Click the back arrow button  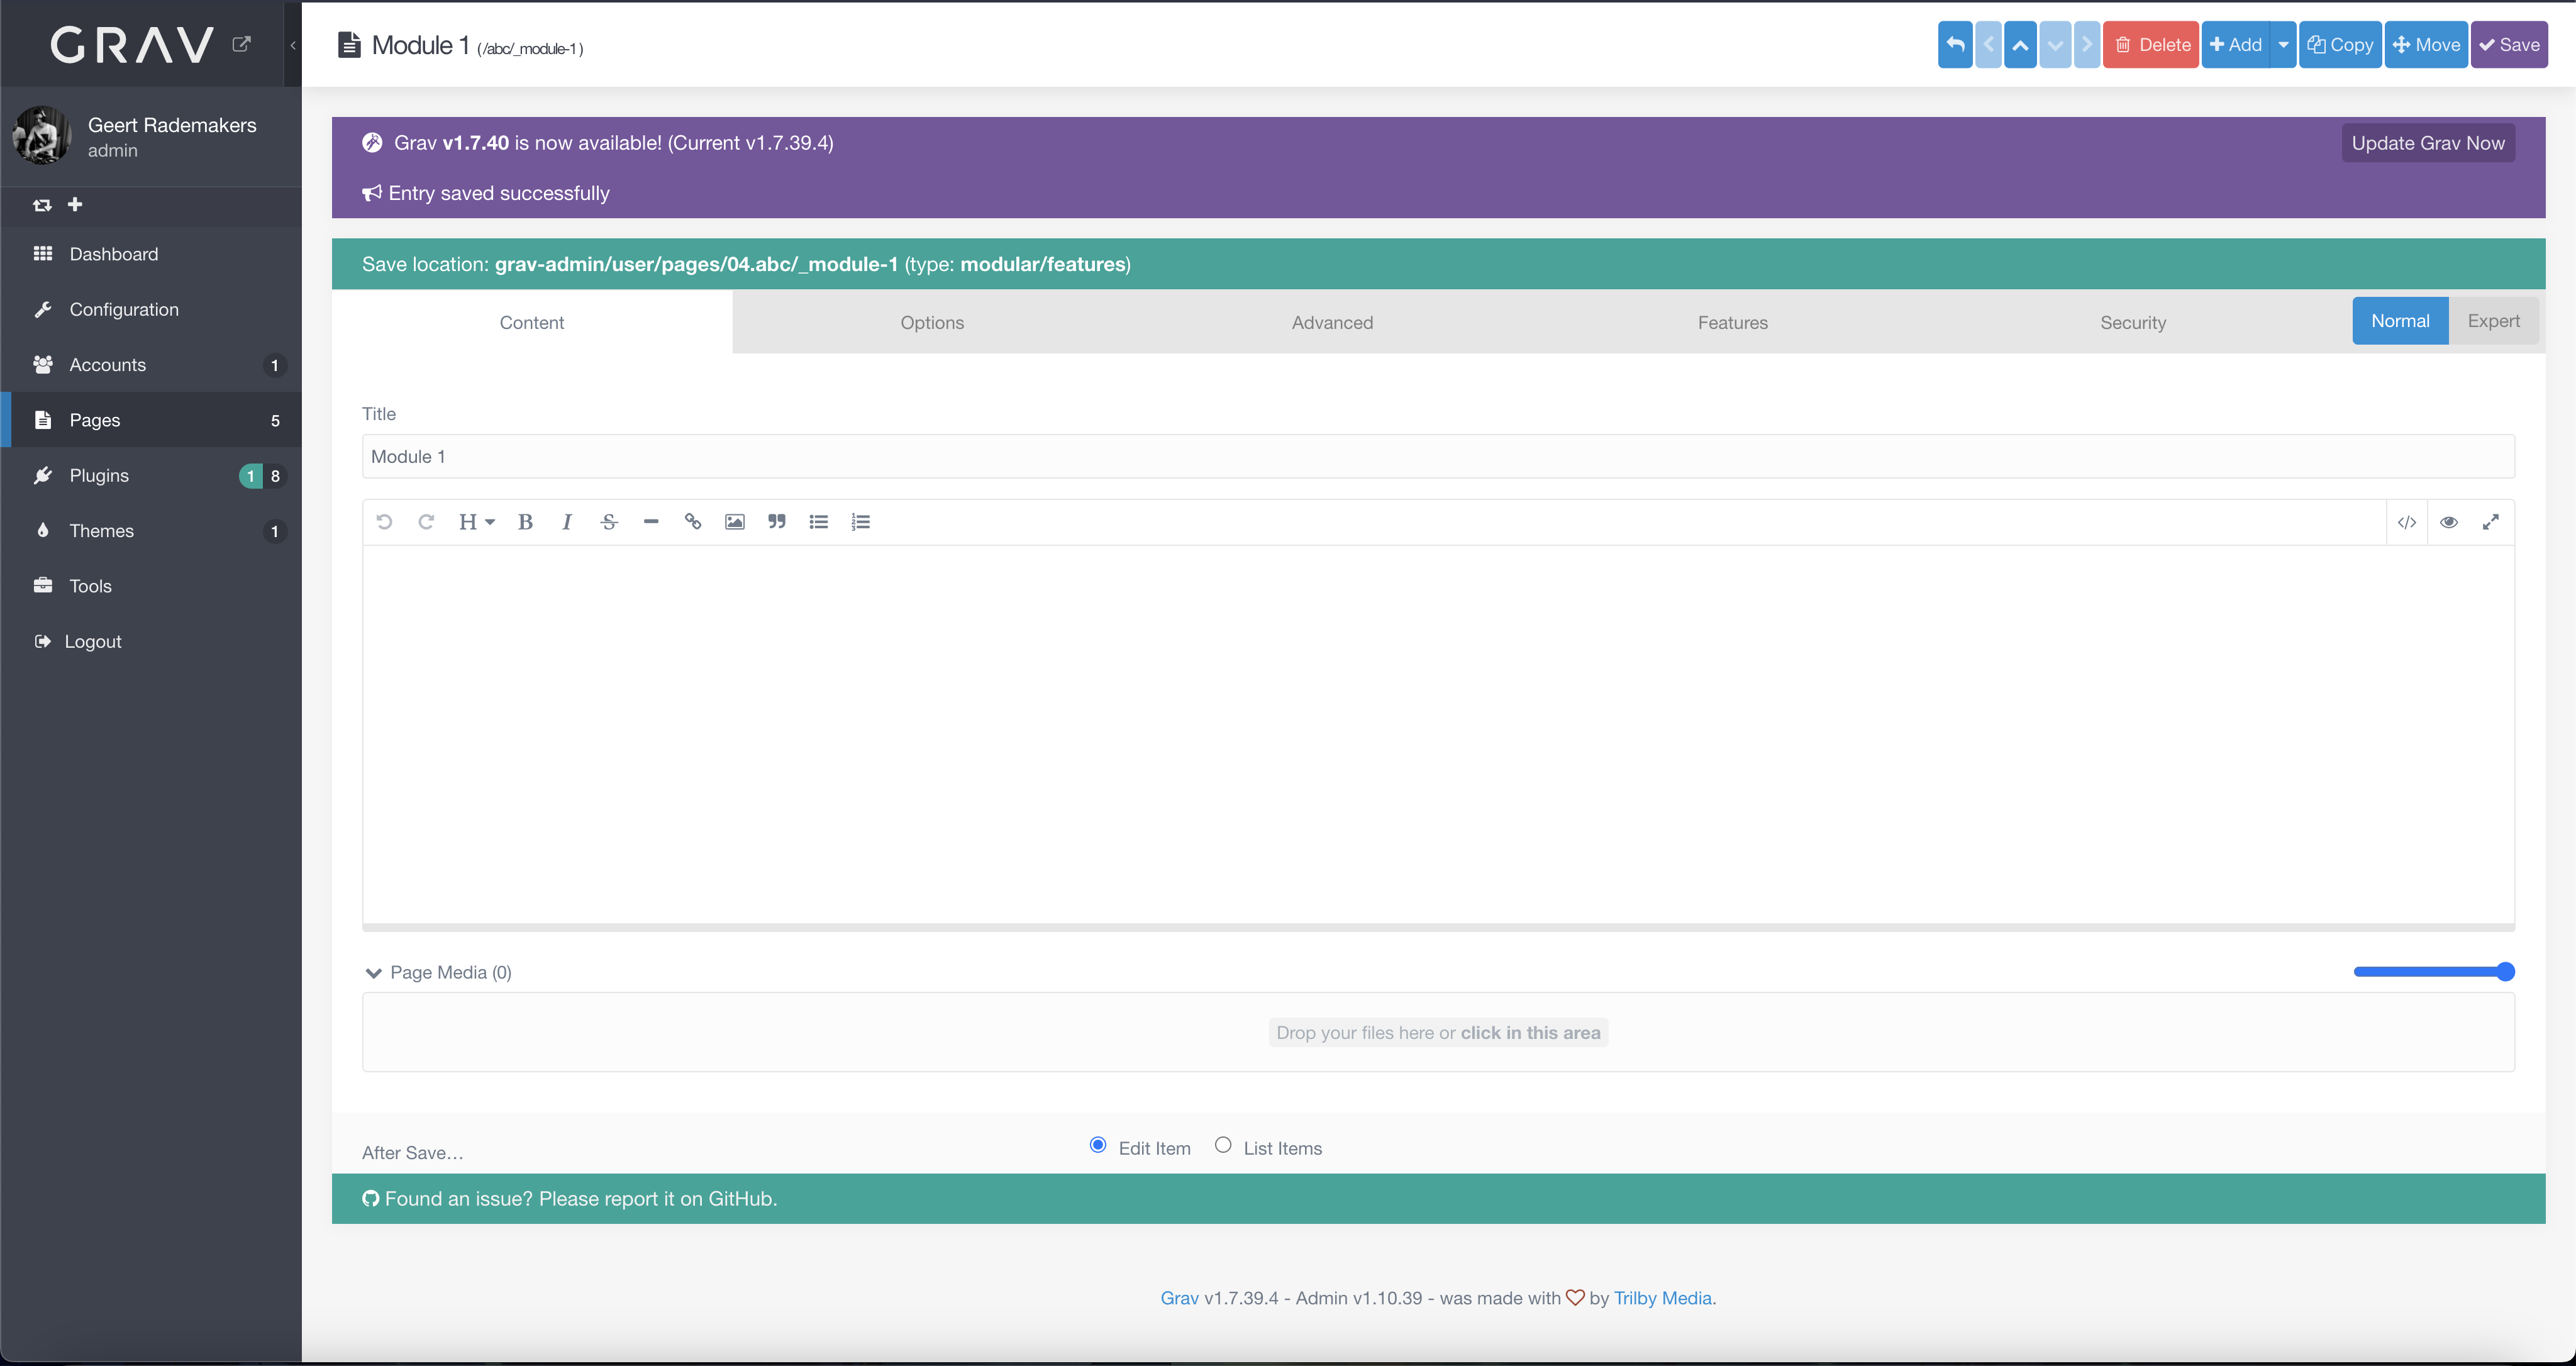(1955, 45)
